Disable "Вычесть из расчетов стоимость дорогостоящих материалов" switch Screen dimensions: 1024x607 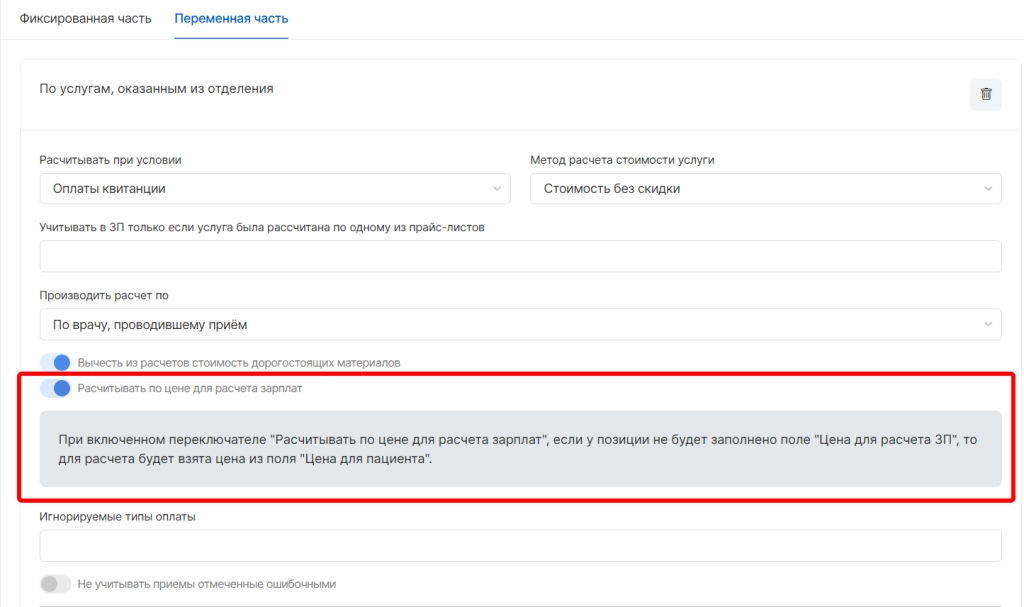pyautogui.click(x=56, y=362)
